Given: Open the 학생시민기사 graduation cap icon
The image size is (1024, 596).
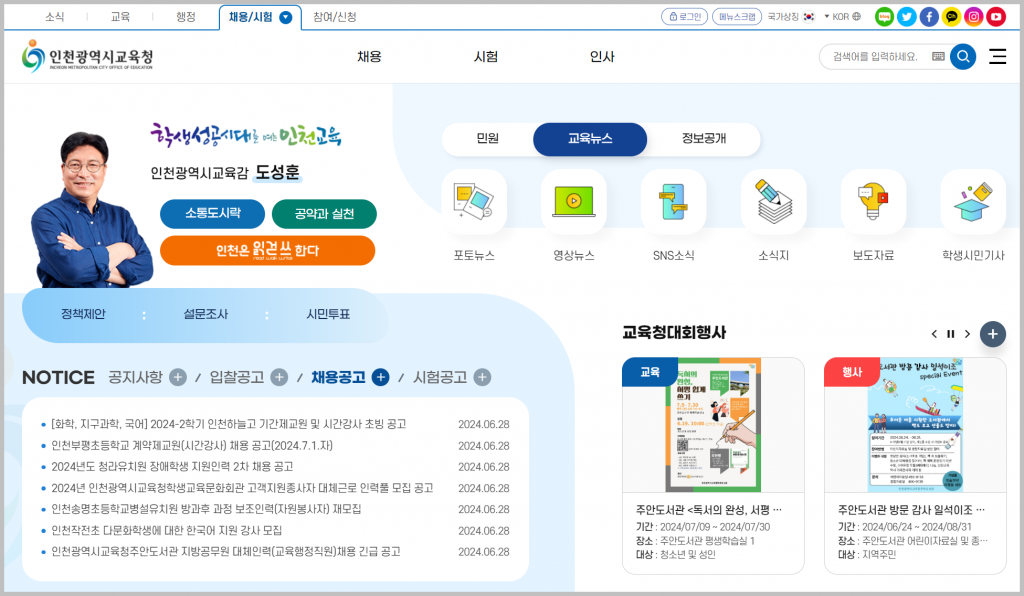Looking at the screenshot, I should coord(973,202).
